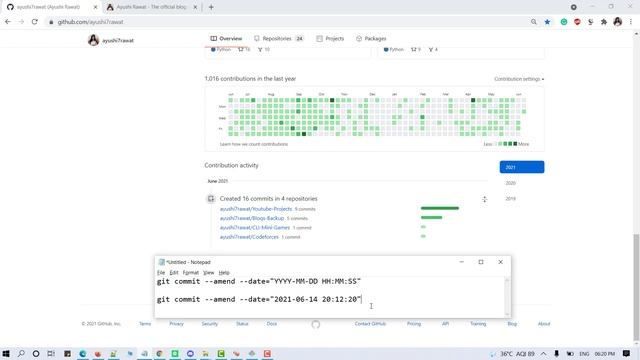This screenshot has width=640, height=360.
Task: Select the 2021 year filter button
Action: click(522, 167)
